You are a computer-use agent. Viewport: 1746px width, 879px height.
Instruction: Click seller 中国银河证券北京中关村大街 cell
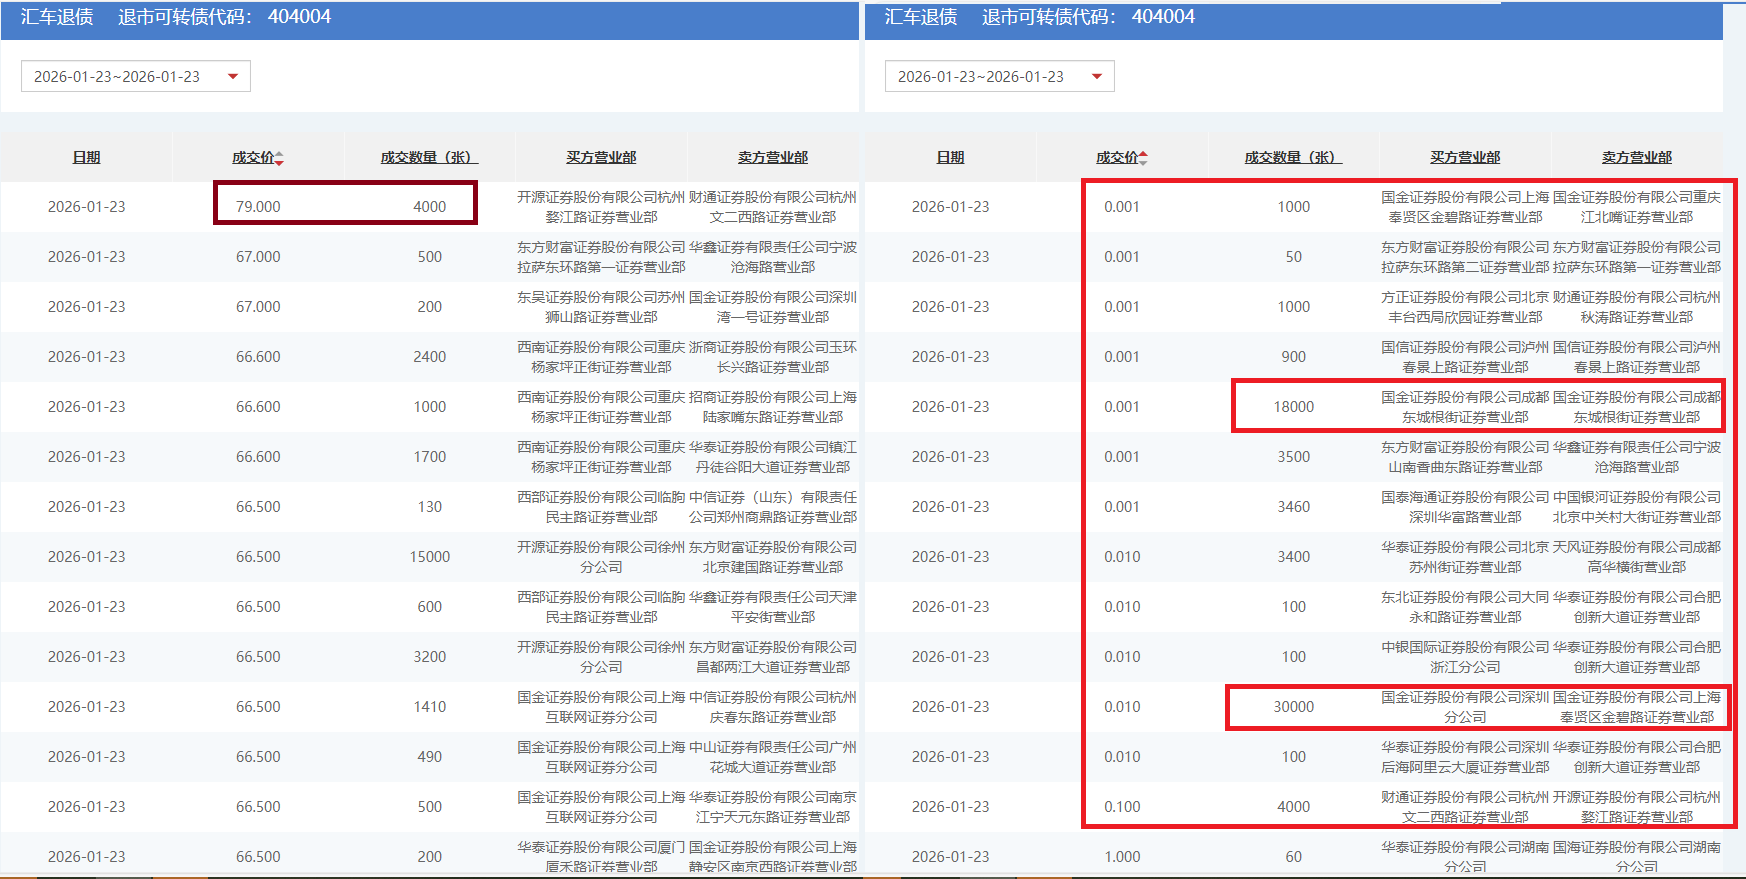tap(1637, 507)
